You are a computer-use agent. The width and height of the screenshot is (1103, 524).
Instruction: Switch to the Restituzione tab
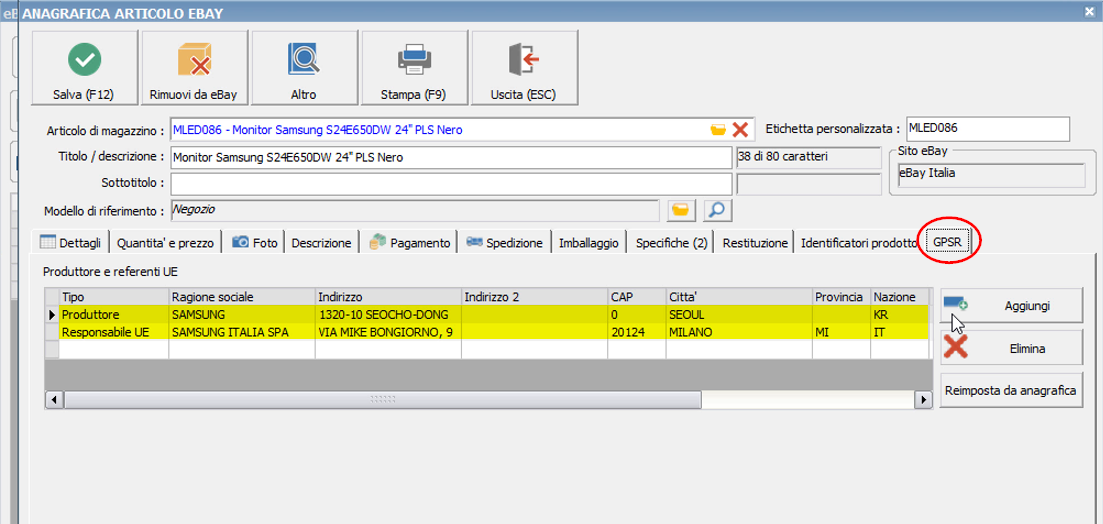tap(755, 243)
